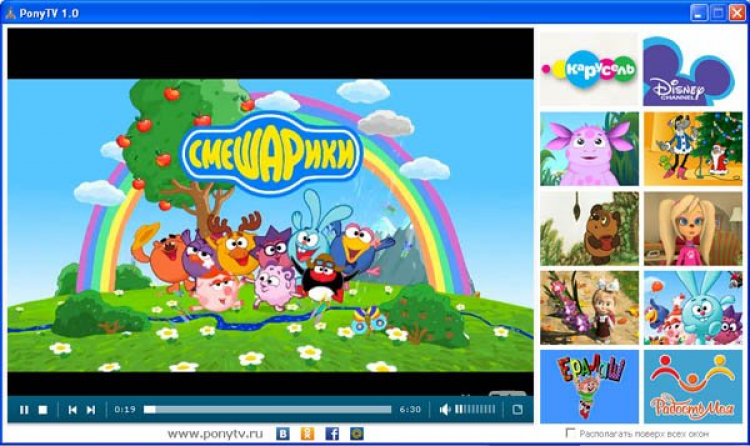Enable 'Располагать поверх всех окон' checkbox
Viewport: 750px width, 446px height.
point(570,433)
